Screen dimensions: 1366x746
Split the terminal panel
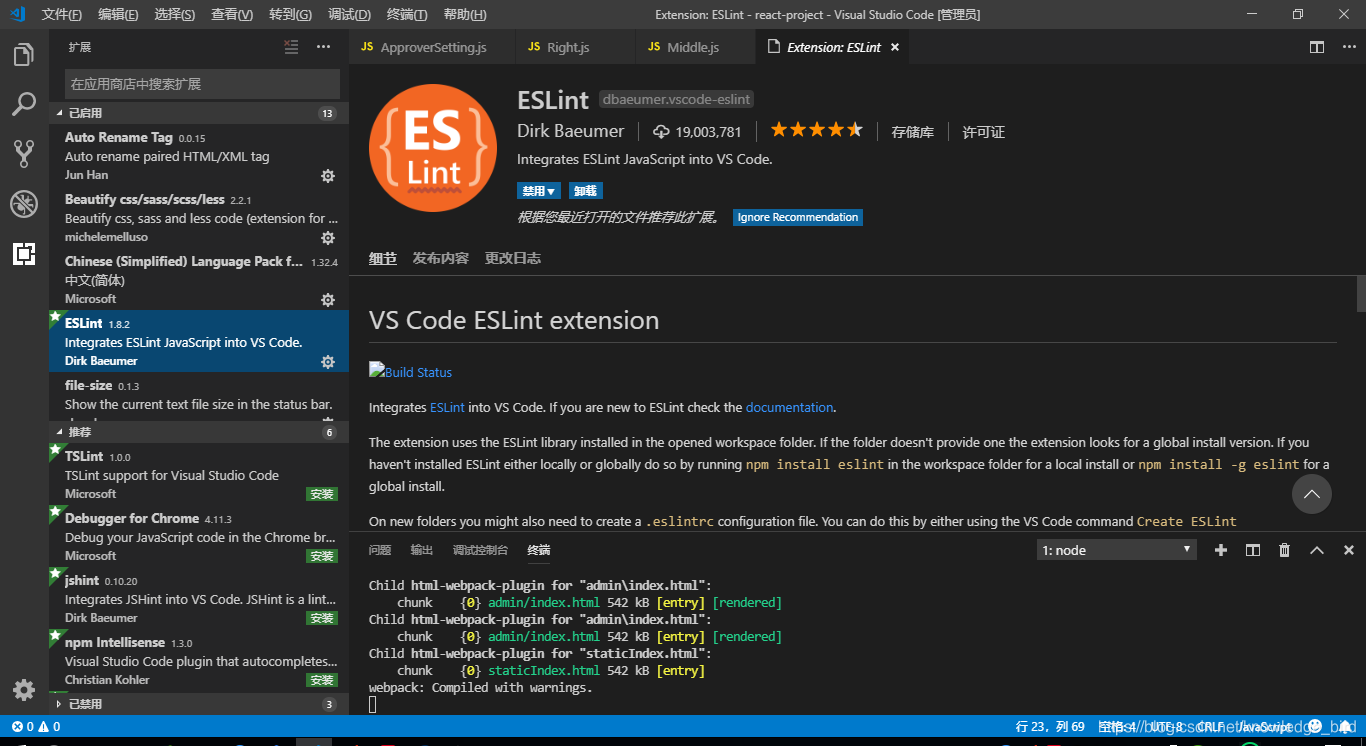click(1253, 550)
